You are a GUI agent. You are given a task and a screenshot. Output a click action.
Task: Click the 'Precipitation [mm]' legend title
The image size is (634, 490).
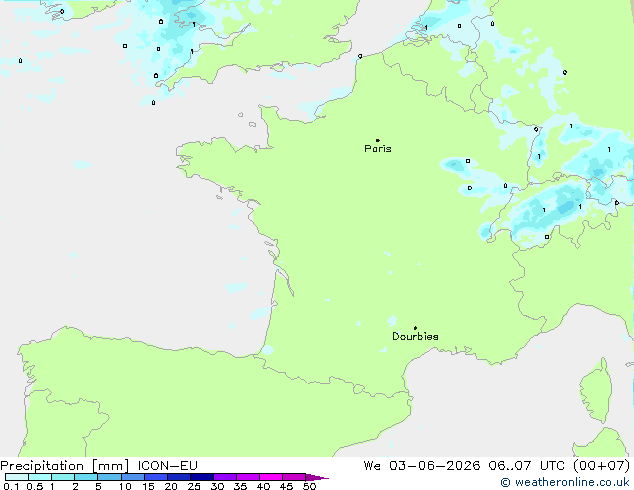point(65,465)
